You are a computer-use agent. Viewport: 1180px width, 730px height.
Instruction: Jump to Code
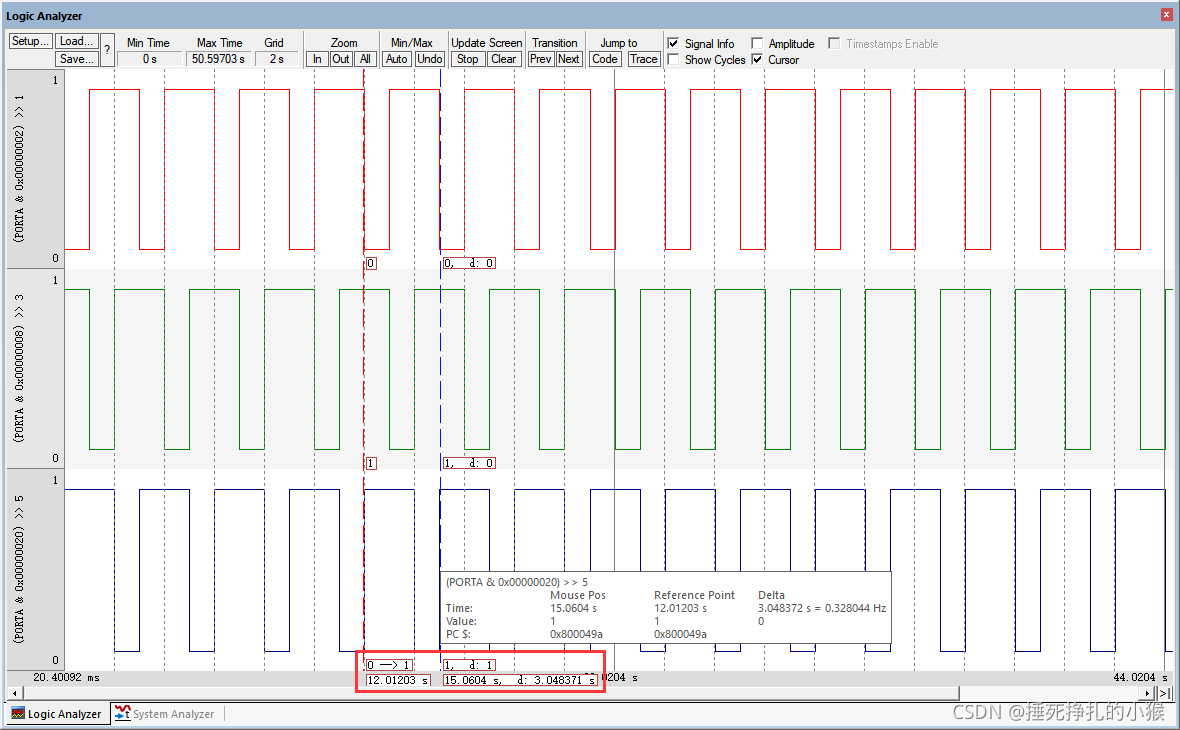tap(604, 59)
